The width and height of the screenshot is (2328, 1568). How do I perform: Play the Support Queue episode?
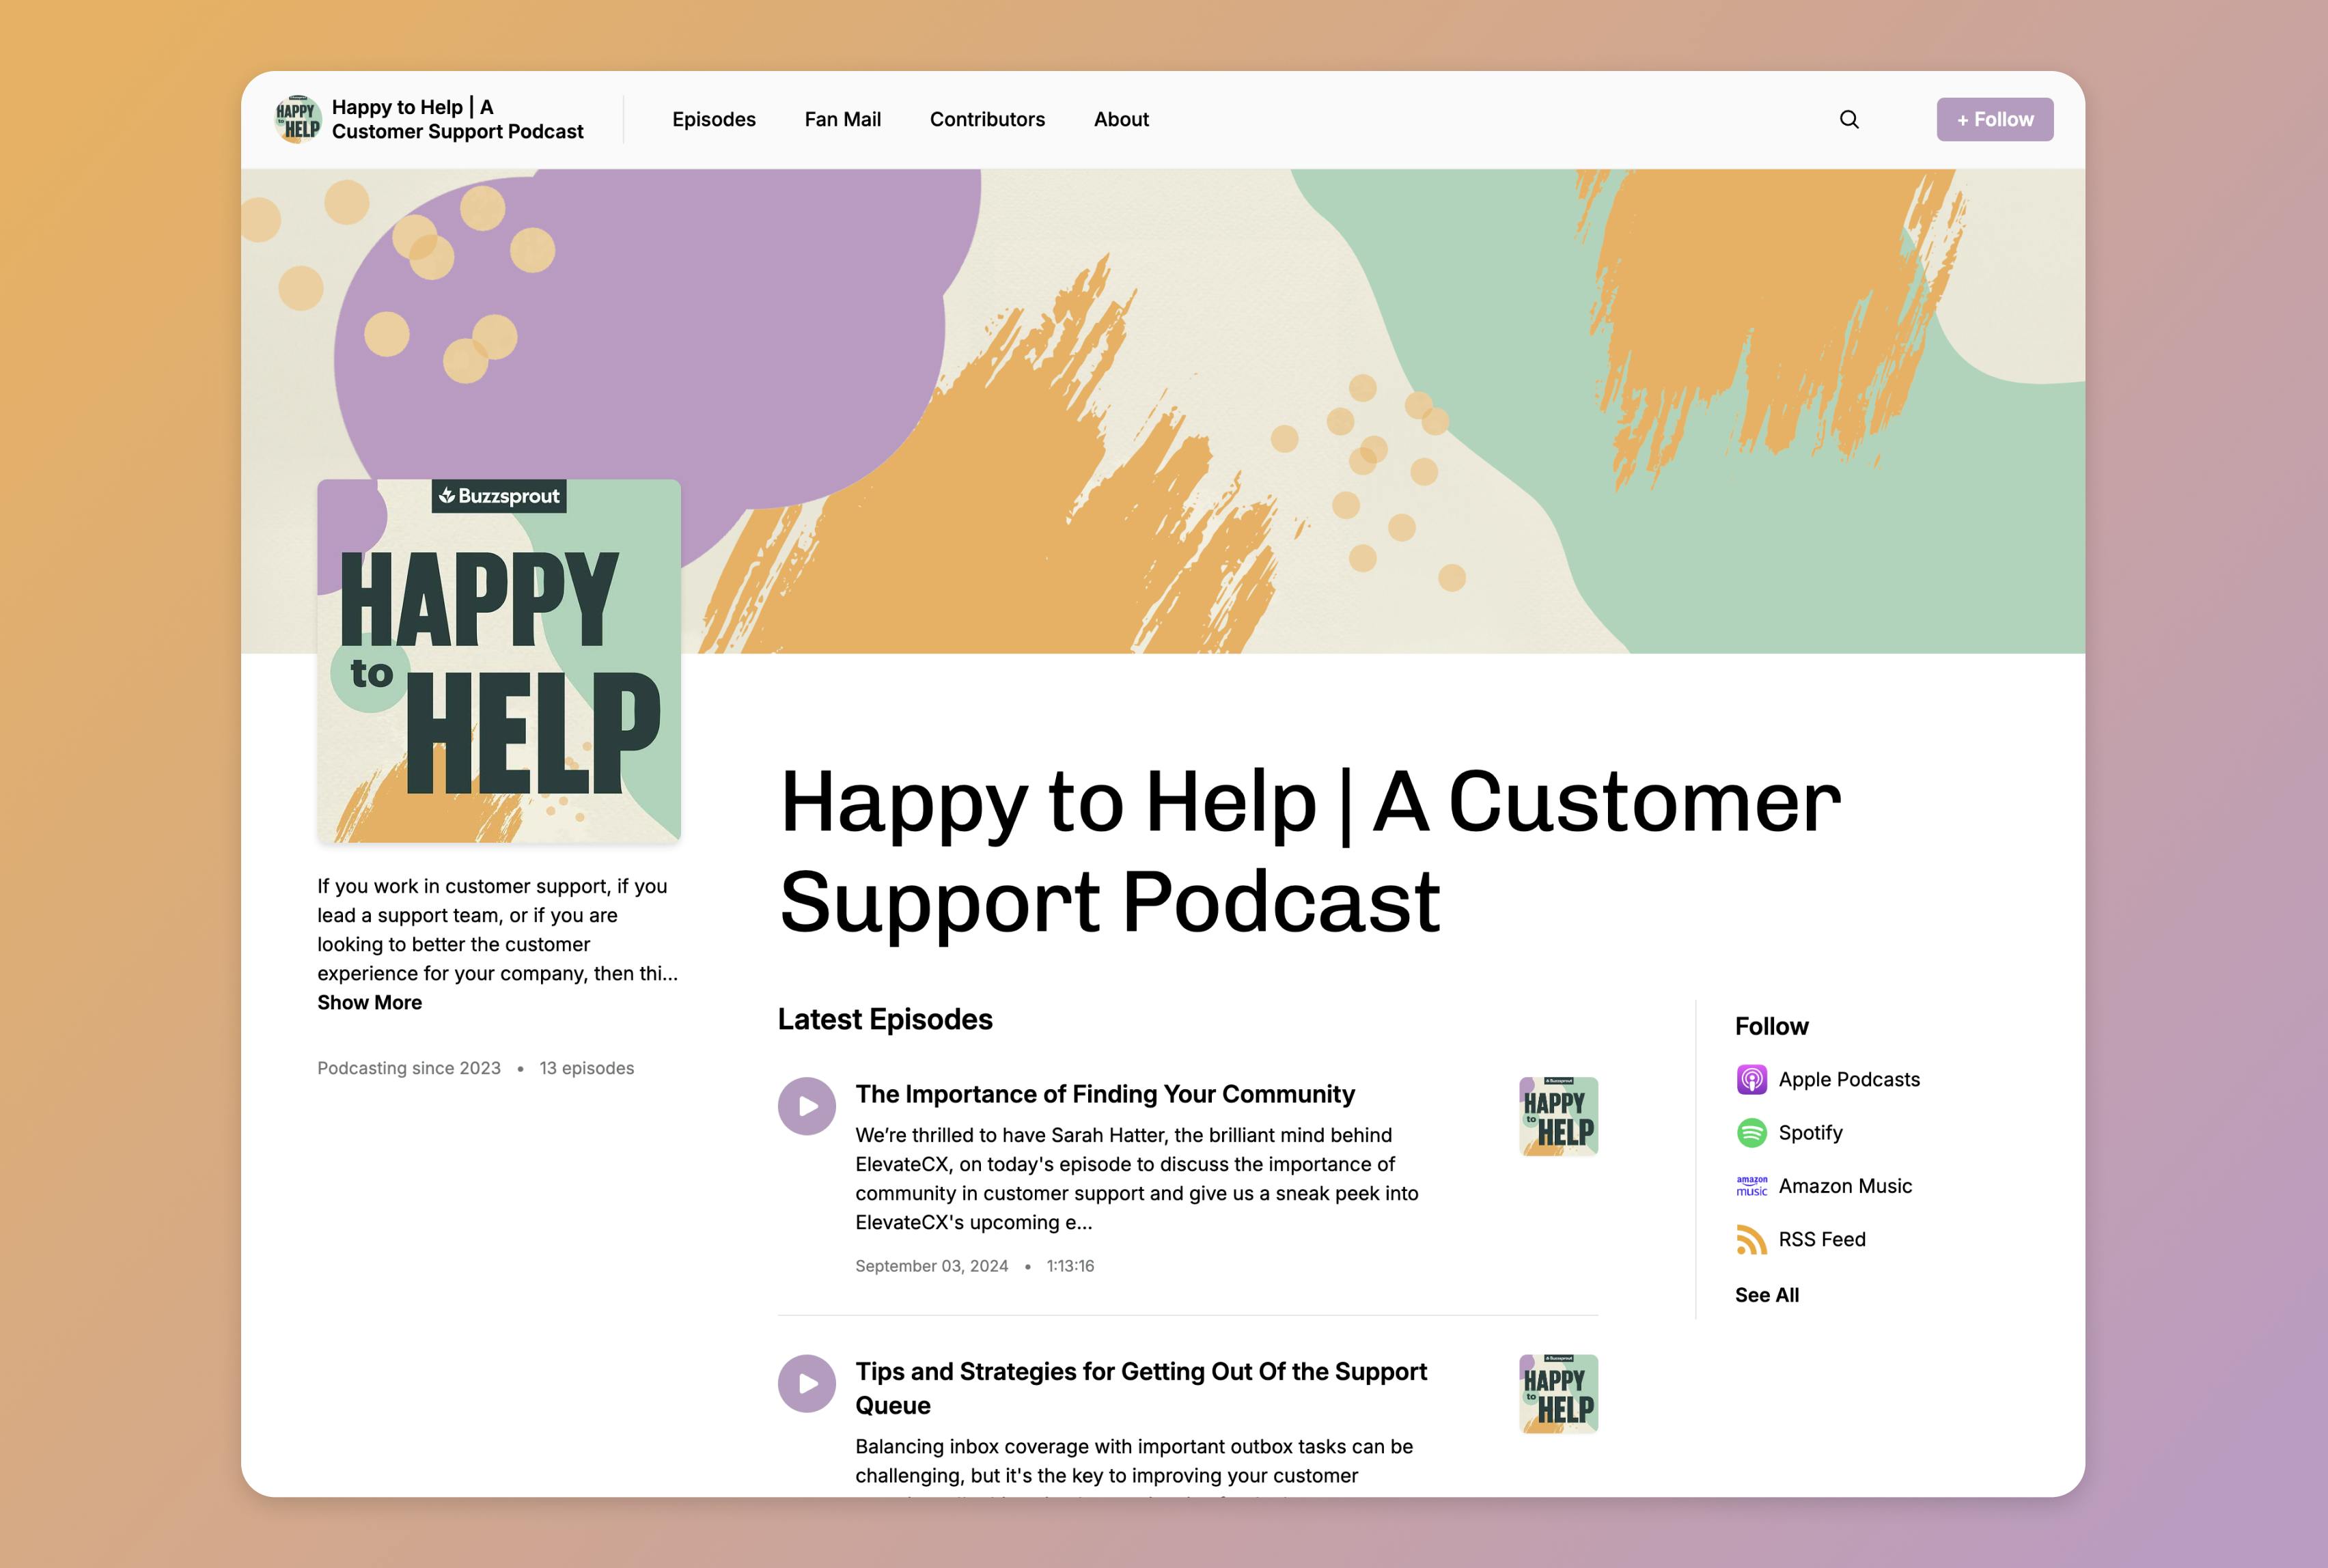click(806, 1383)
